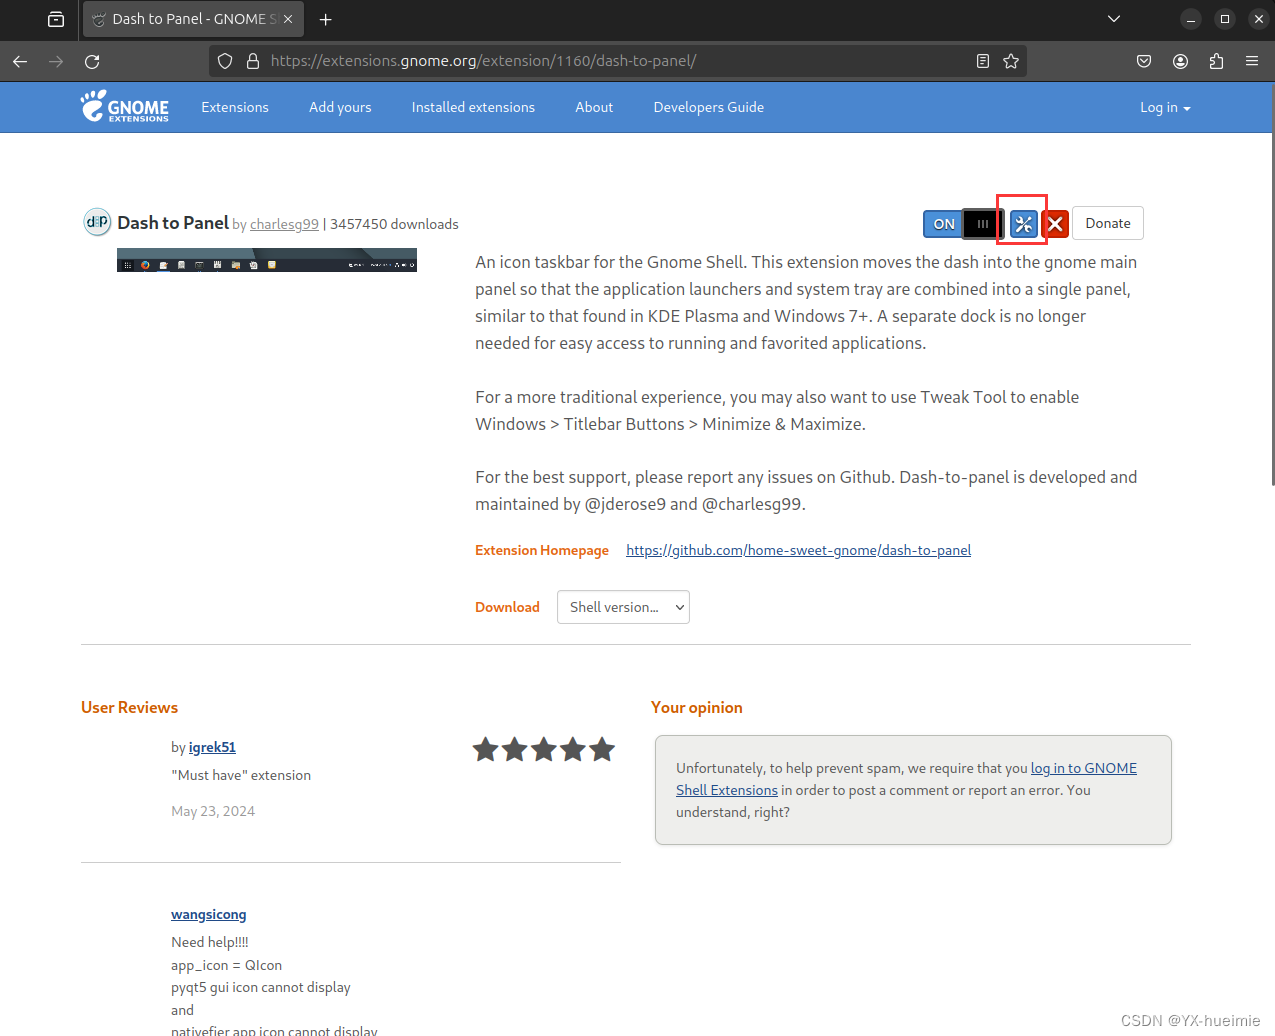
Task: Open the Shell version dropdown
Action: [623, 607]
